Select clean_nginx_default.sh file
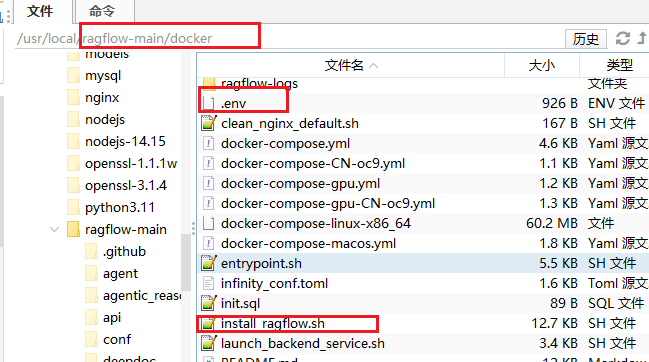The height and width of the screenshot is (362, 649). tap(423, 123)
